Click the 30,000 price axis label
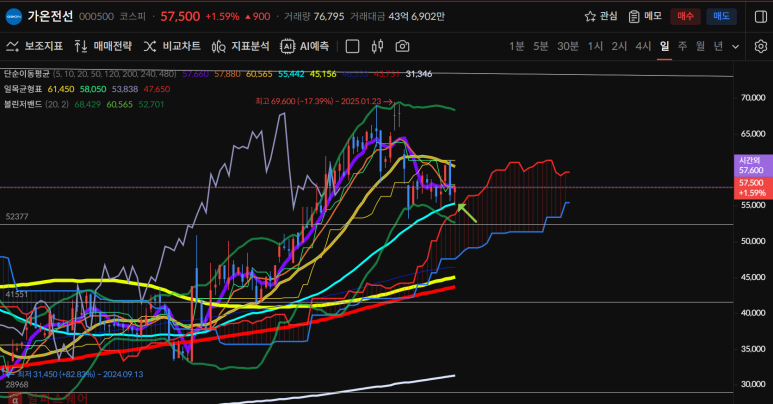Screen dimensions: 773x404 coord(753,384)
